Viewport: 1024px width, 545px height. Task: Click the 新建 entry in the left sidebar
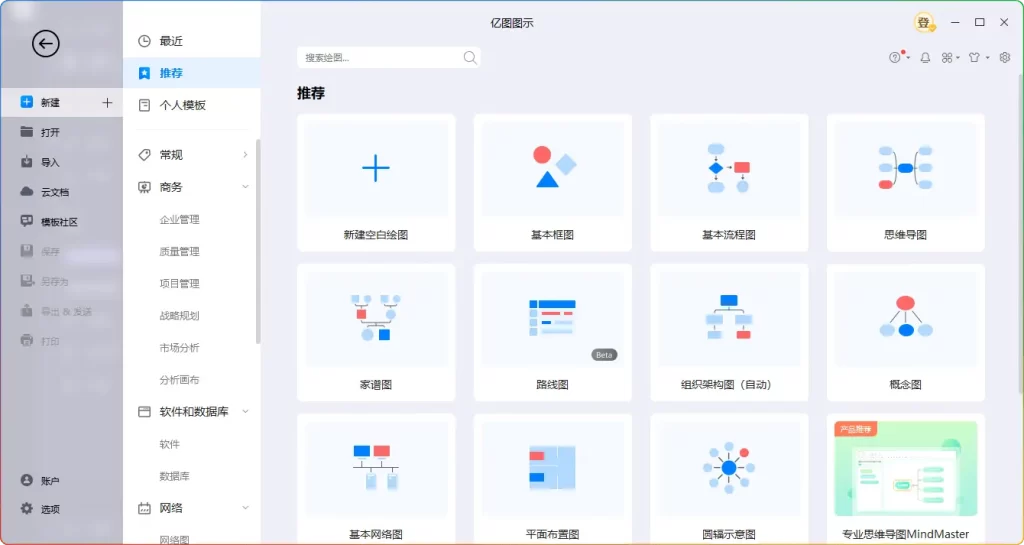(61, 102)
